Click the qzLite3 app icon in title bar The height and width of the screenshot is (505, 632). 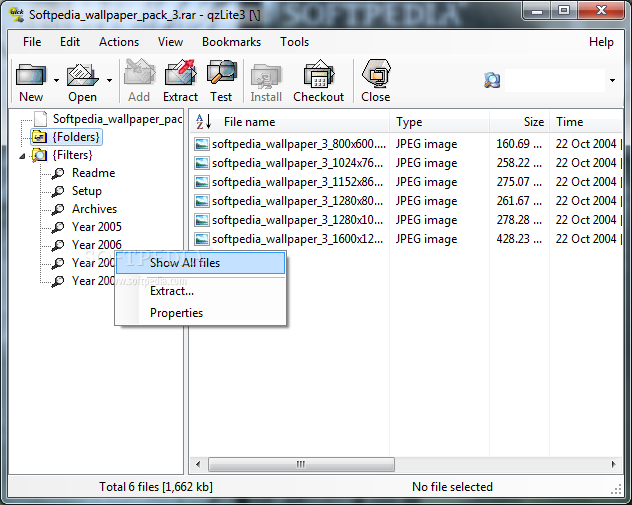point(17,15)
